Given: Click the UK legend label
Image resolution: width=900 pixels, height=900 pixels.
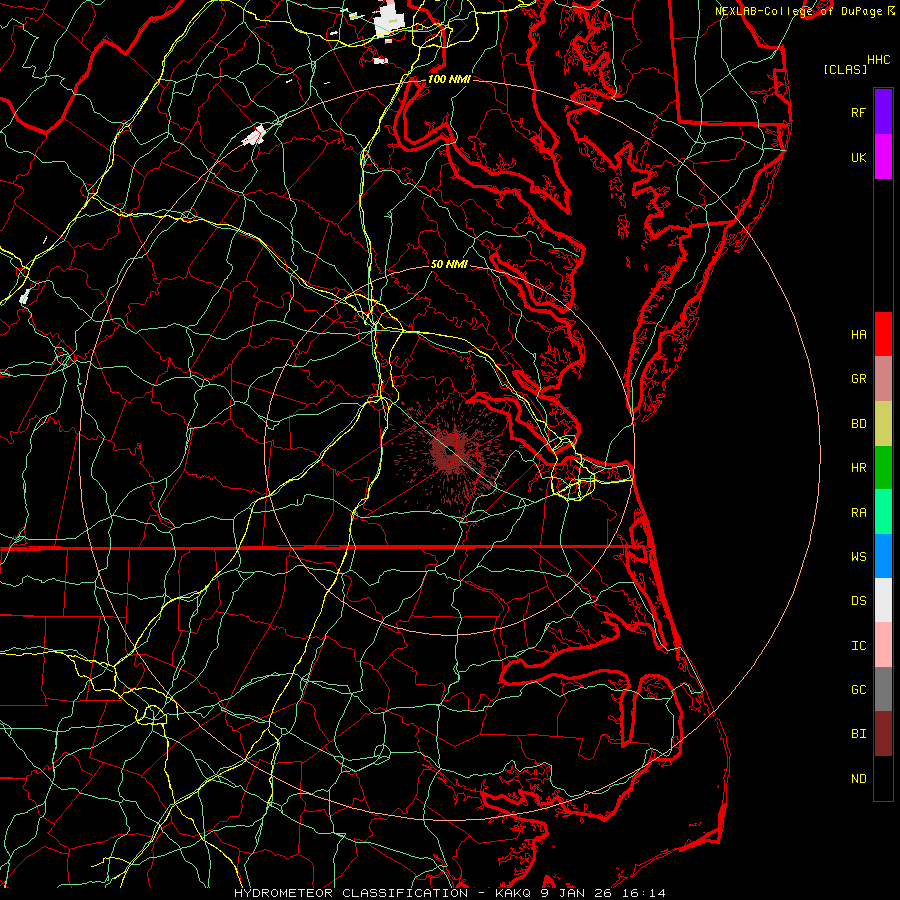Looking at the screenshot, I should [858, 157].
